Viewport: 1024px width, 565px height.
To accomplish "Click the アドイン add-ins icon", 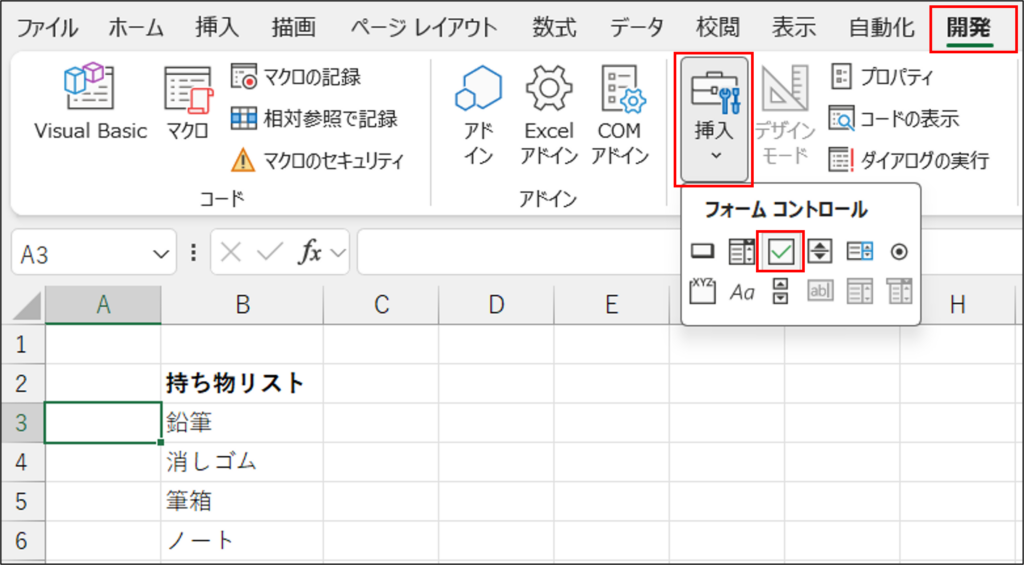I will (479, 116).
